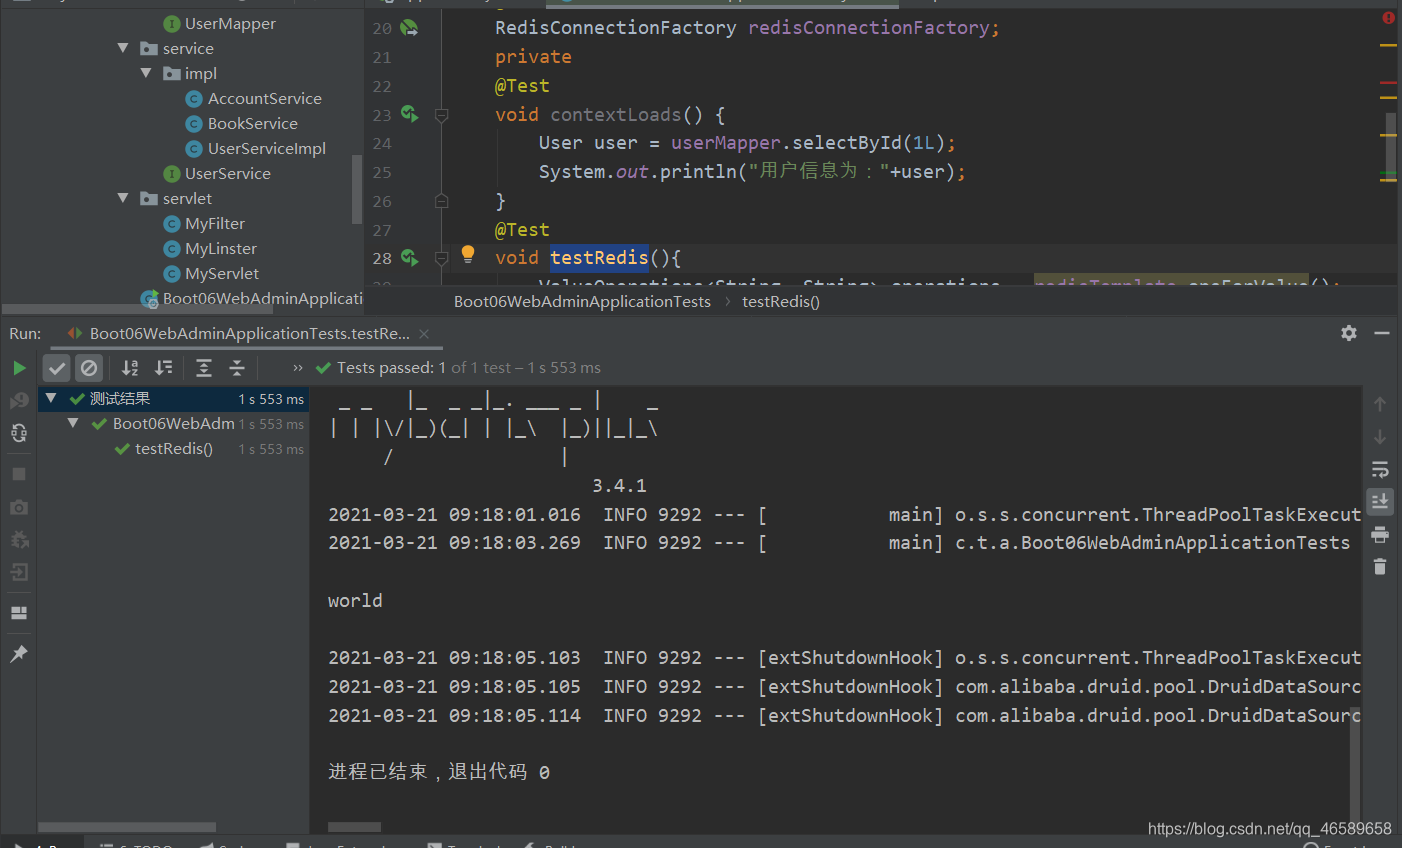Viewport: 1402px width, 848px height.
Task: Go to next occurrence down arrow
Action: coord(1380,437)
